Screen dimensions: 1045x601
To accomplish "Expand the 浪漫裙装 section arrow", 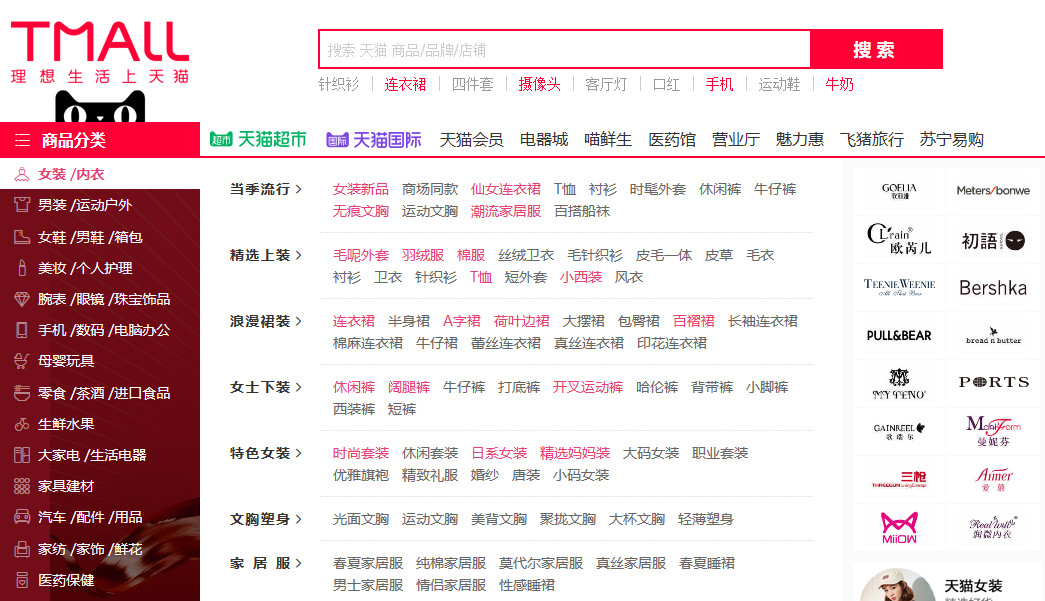I will pyautogui.click(x=299, y=321).
